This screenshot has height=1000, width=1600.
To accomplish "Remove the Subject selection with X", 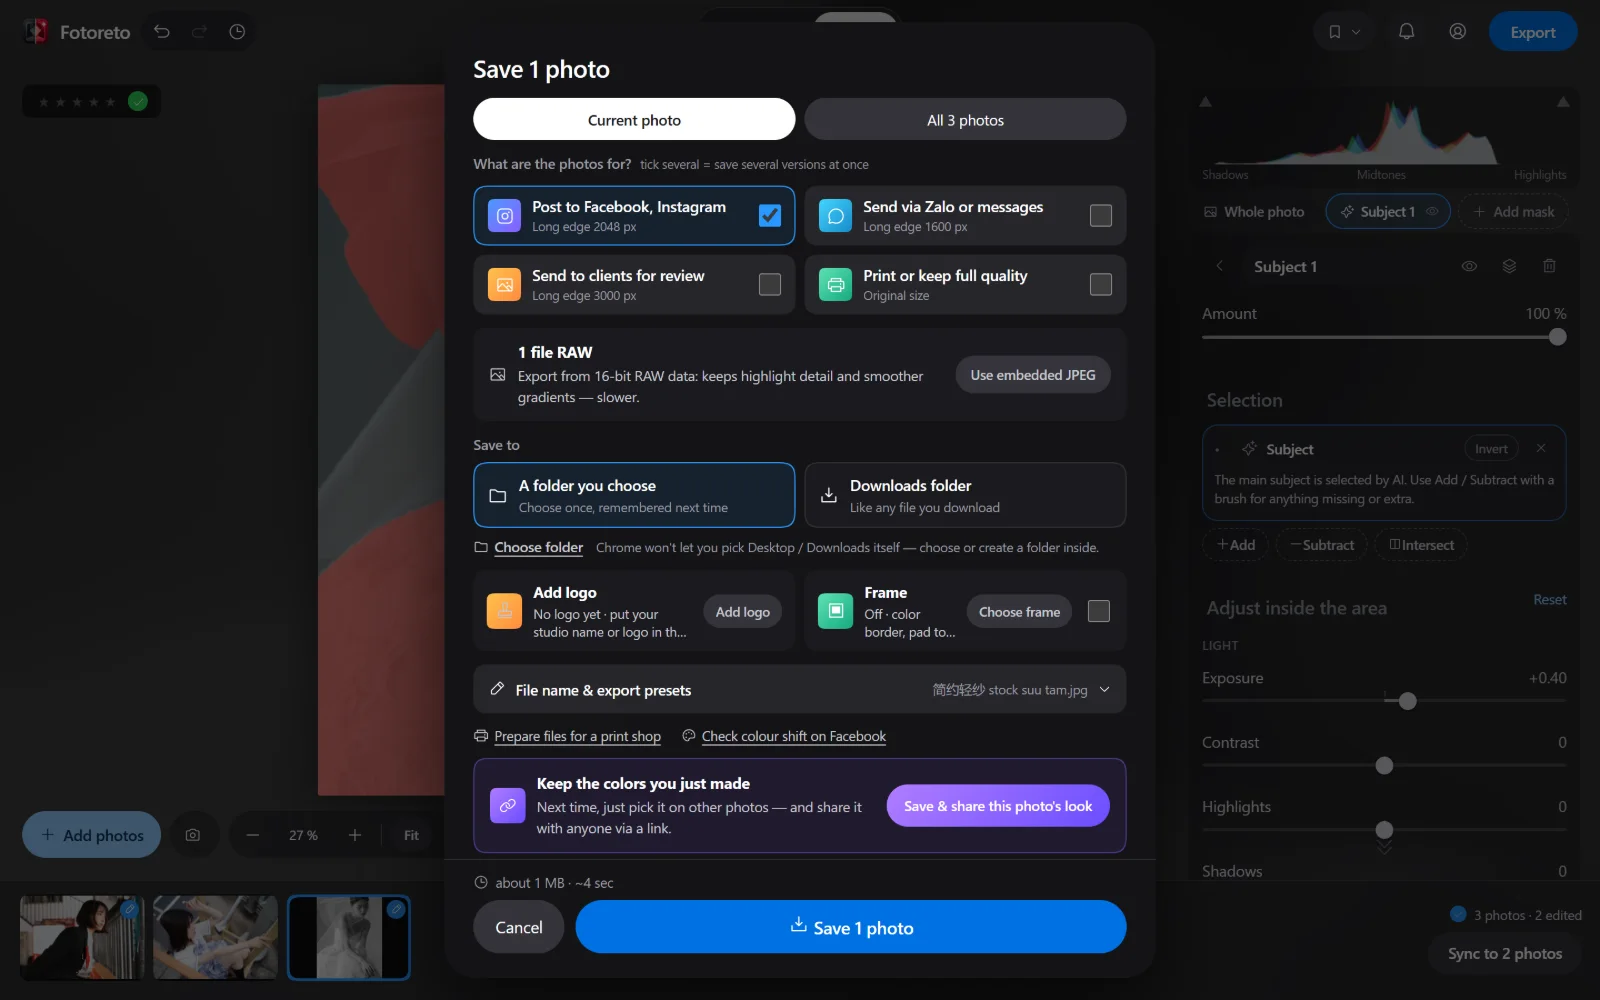I will (1541, 448).
